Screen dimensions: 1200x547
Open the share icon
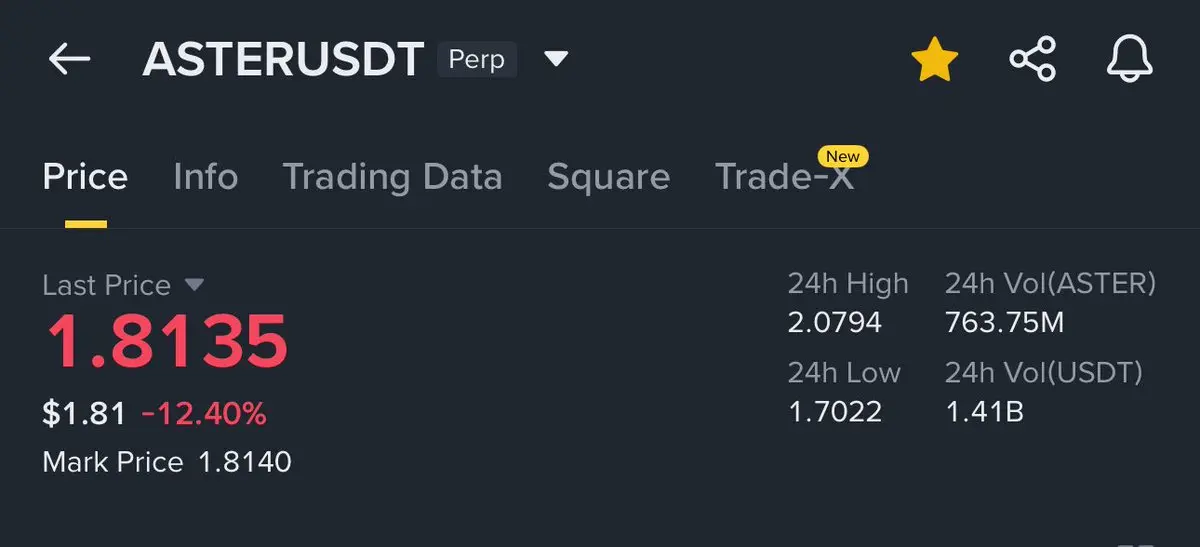tap(1033, 60)
